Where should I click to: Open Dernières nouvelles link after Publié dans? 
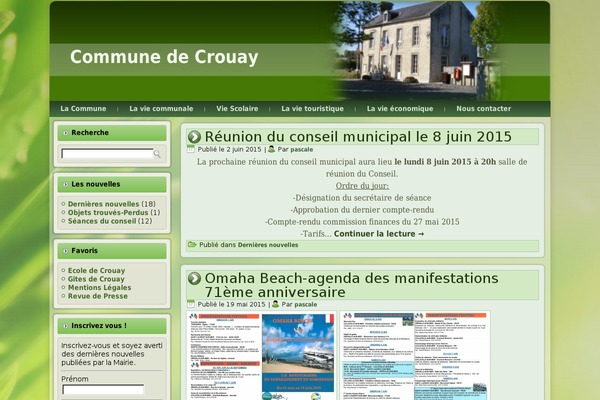pos(268,245)
